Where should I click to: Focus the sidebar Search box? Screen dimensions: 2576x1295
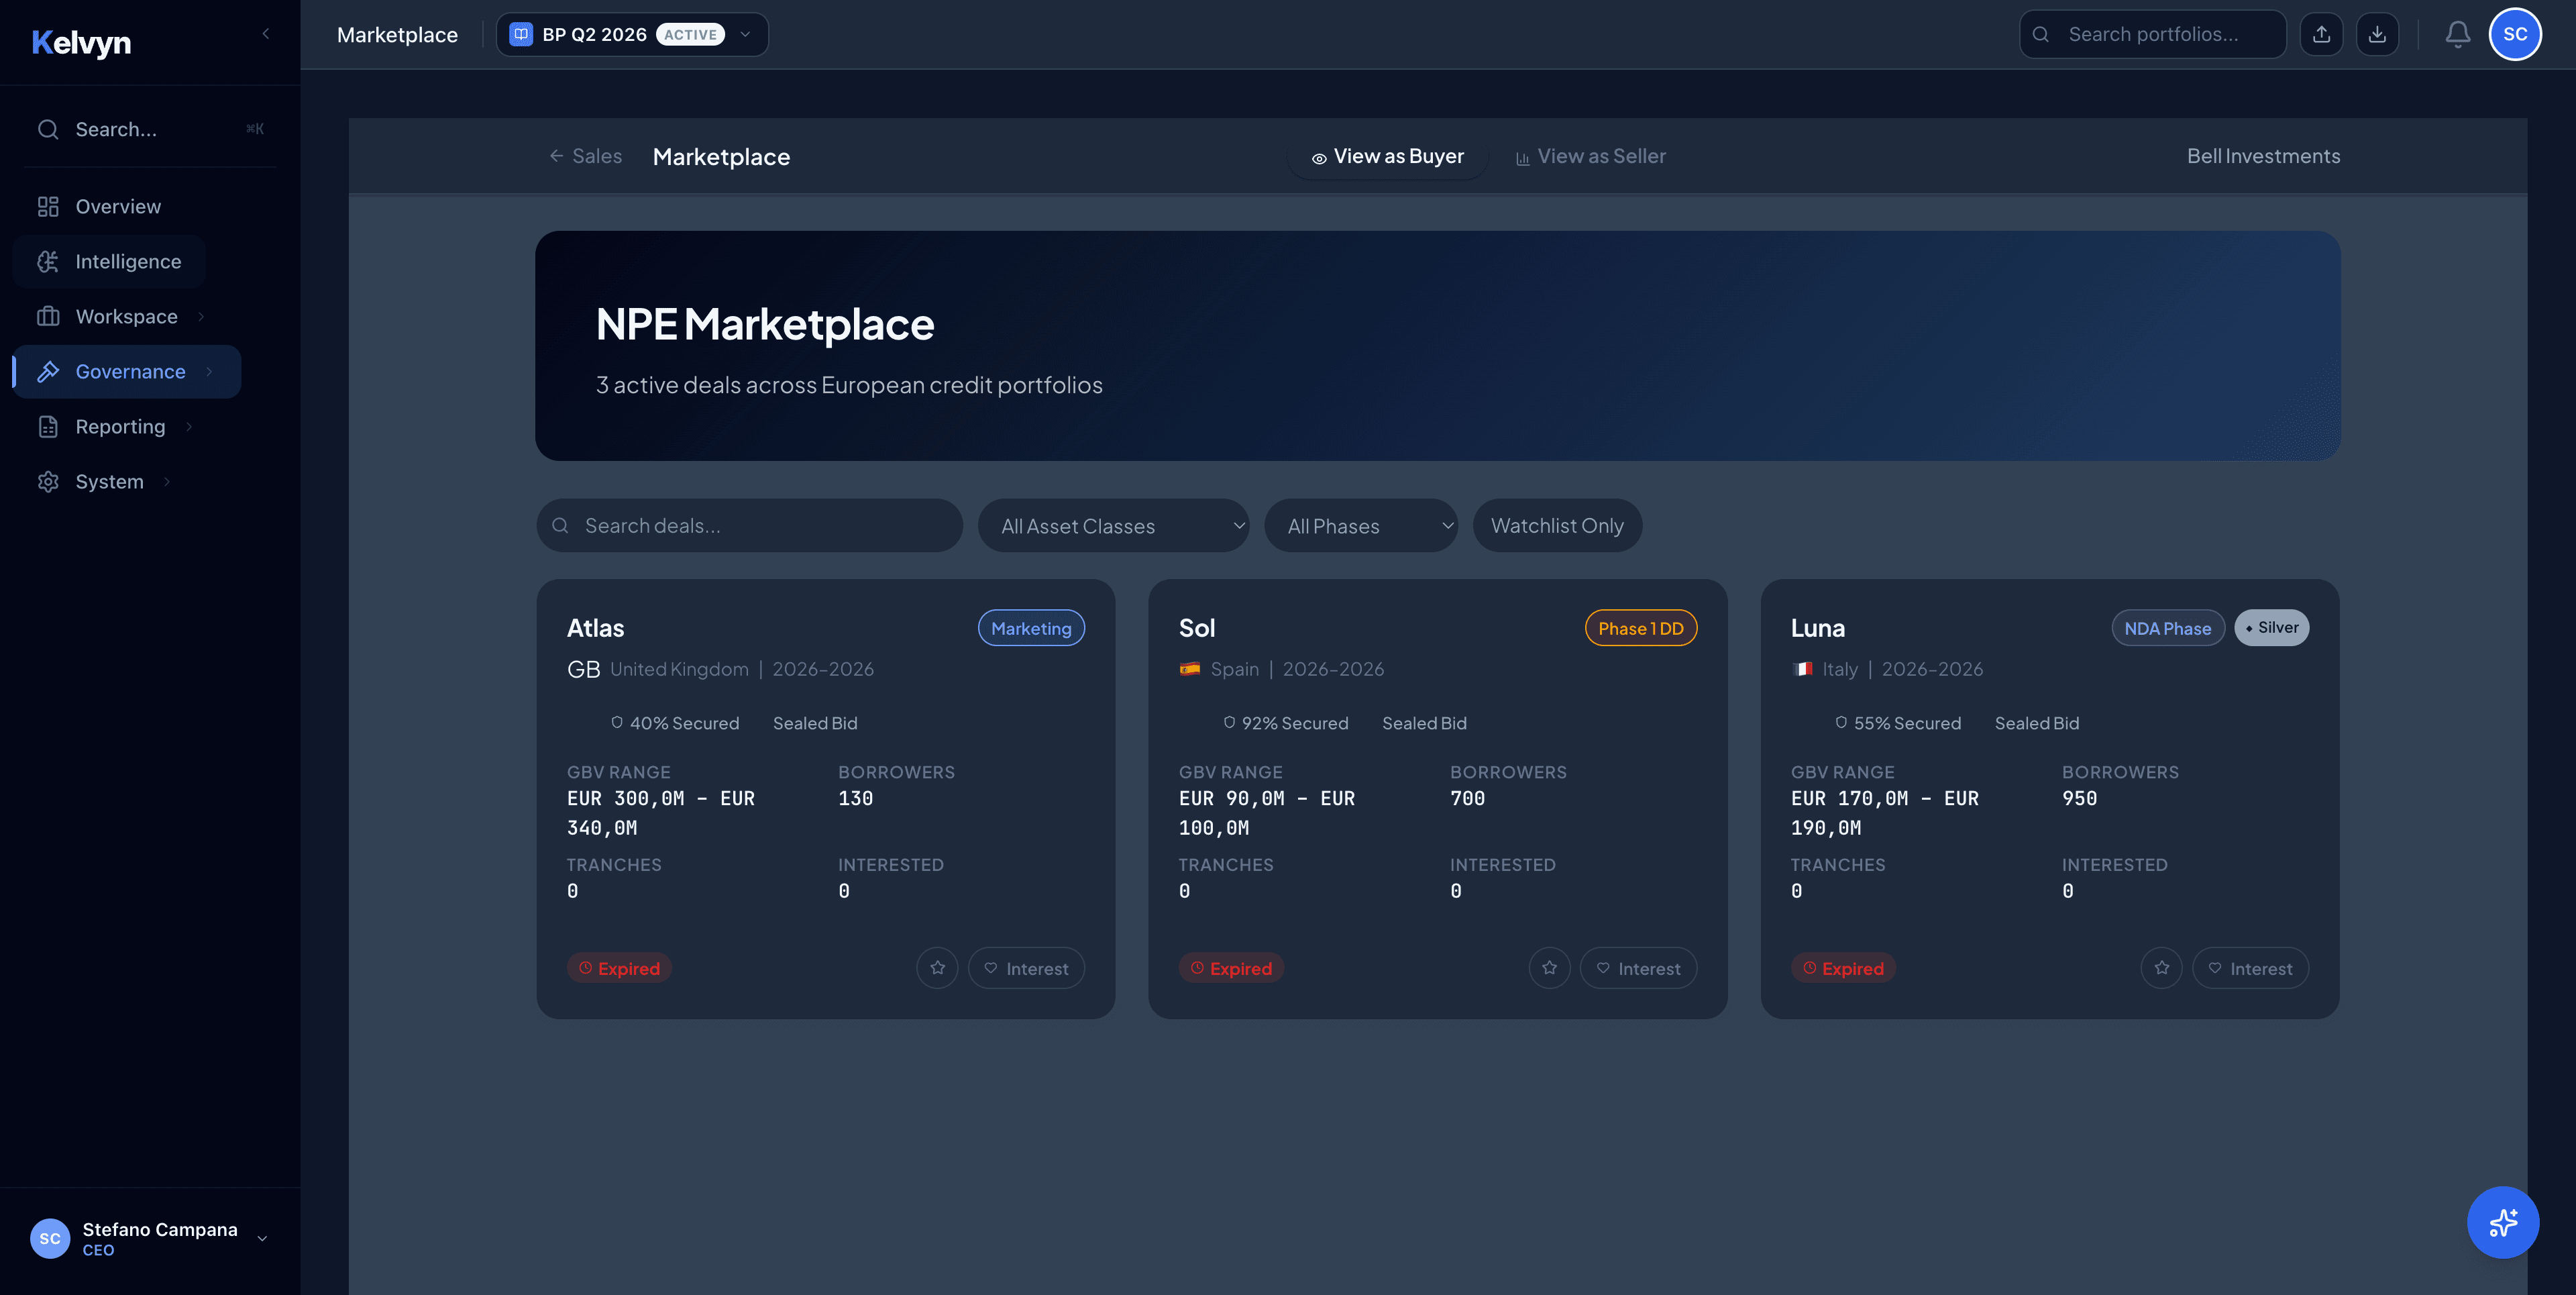pos(150,129)
